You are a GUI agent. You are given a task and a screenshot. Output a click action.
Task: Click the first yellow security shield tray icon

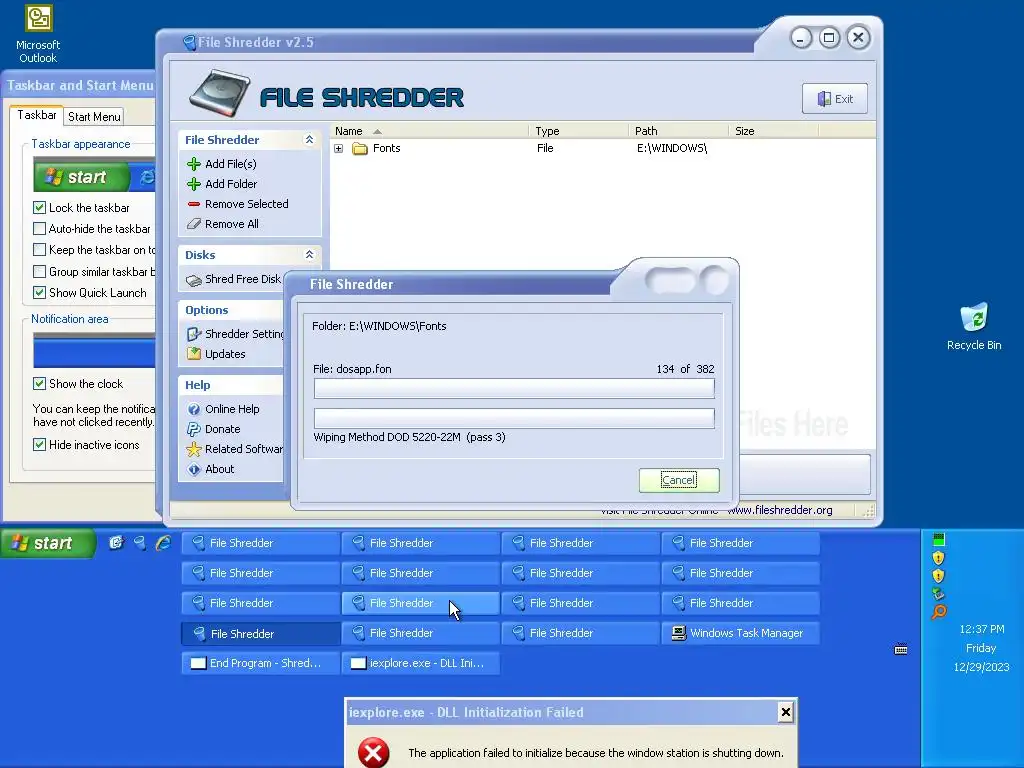[938, 558]
